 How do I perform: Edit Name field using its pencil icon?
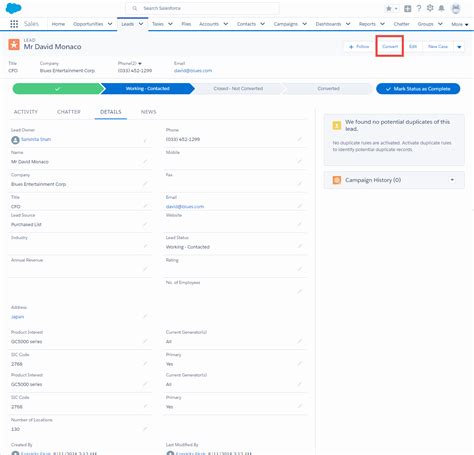[x=145, y=162]
